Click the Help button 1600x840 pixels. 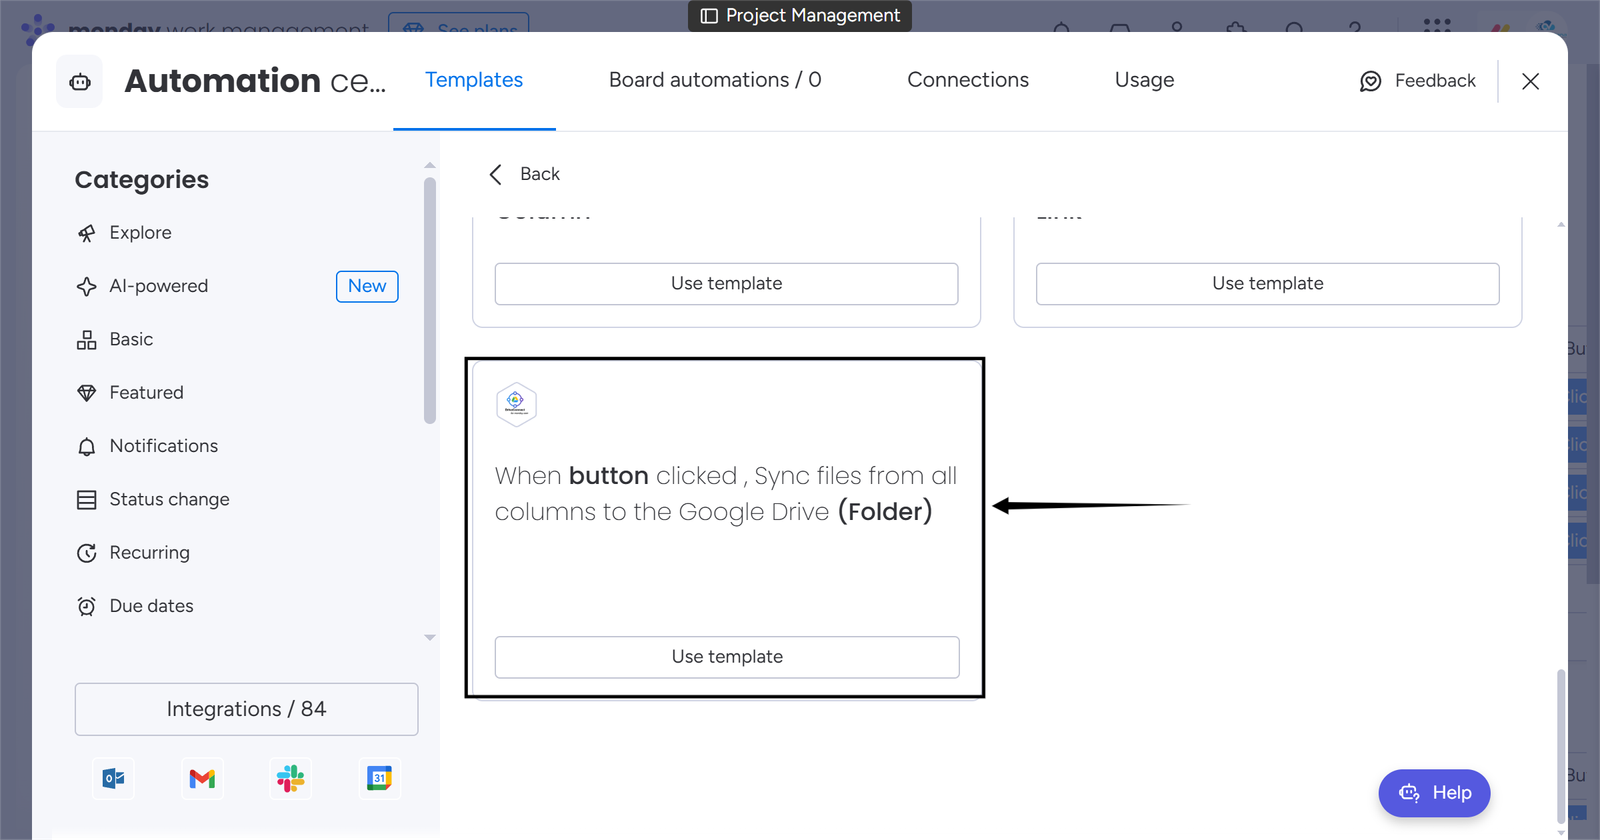(x=1434, y=793)
